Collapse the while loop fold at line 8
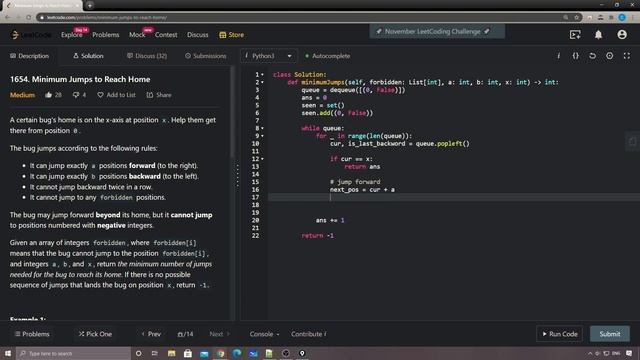Screen dimensions: 640x360 click(x=262, y=128)
